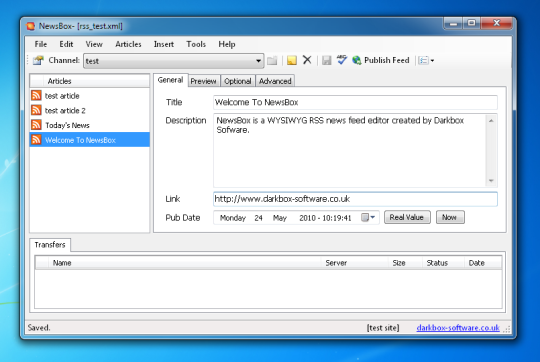Open the Tools menu

196,44
